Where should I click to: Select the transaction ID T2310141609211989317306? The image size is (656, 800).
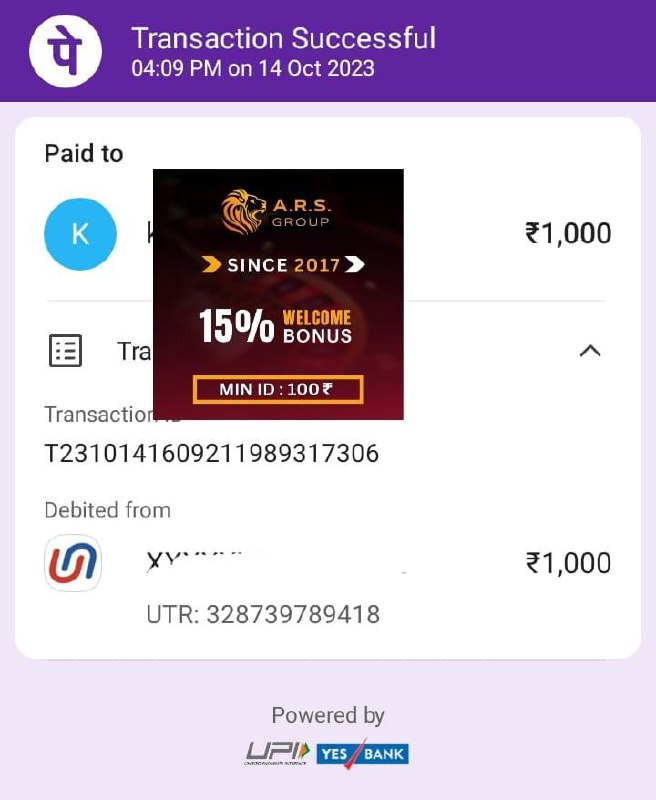click(x=212, y=454)
